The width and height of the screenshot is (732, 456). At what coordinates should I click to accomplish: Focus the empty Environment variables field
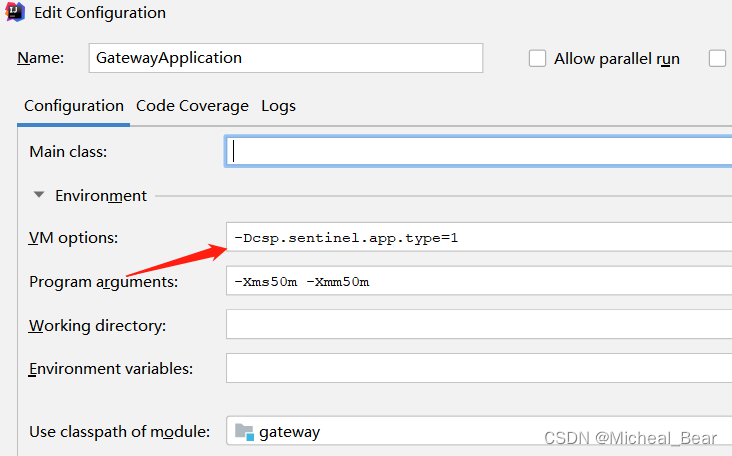tap(480, 368)
